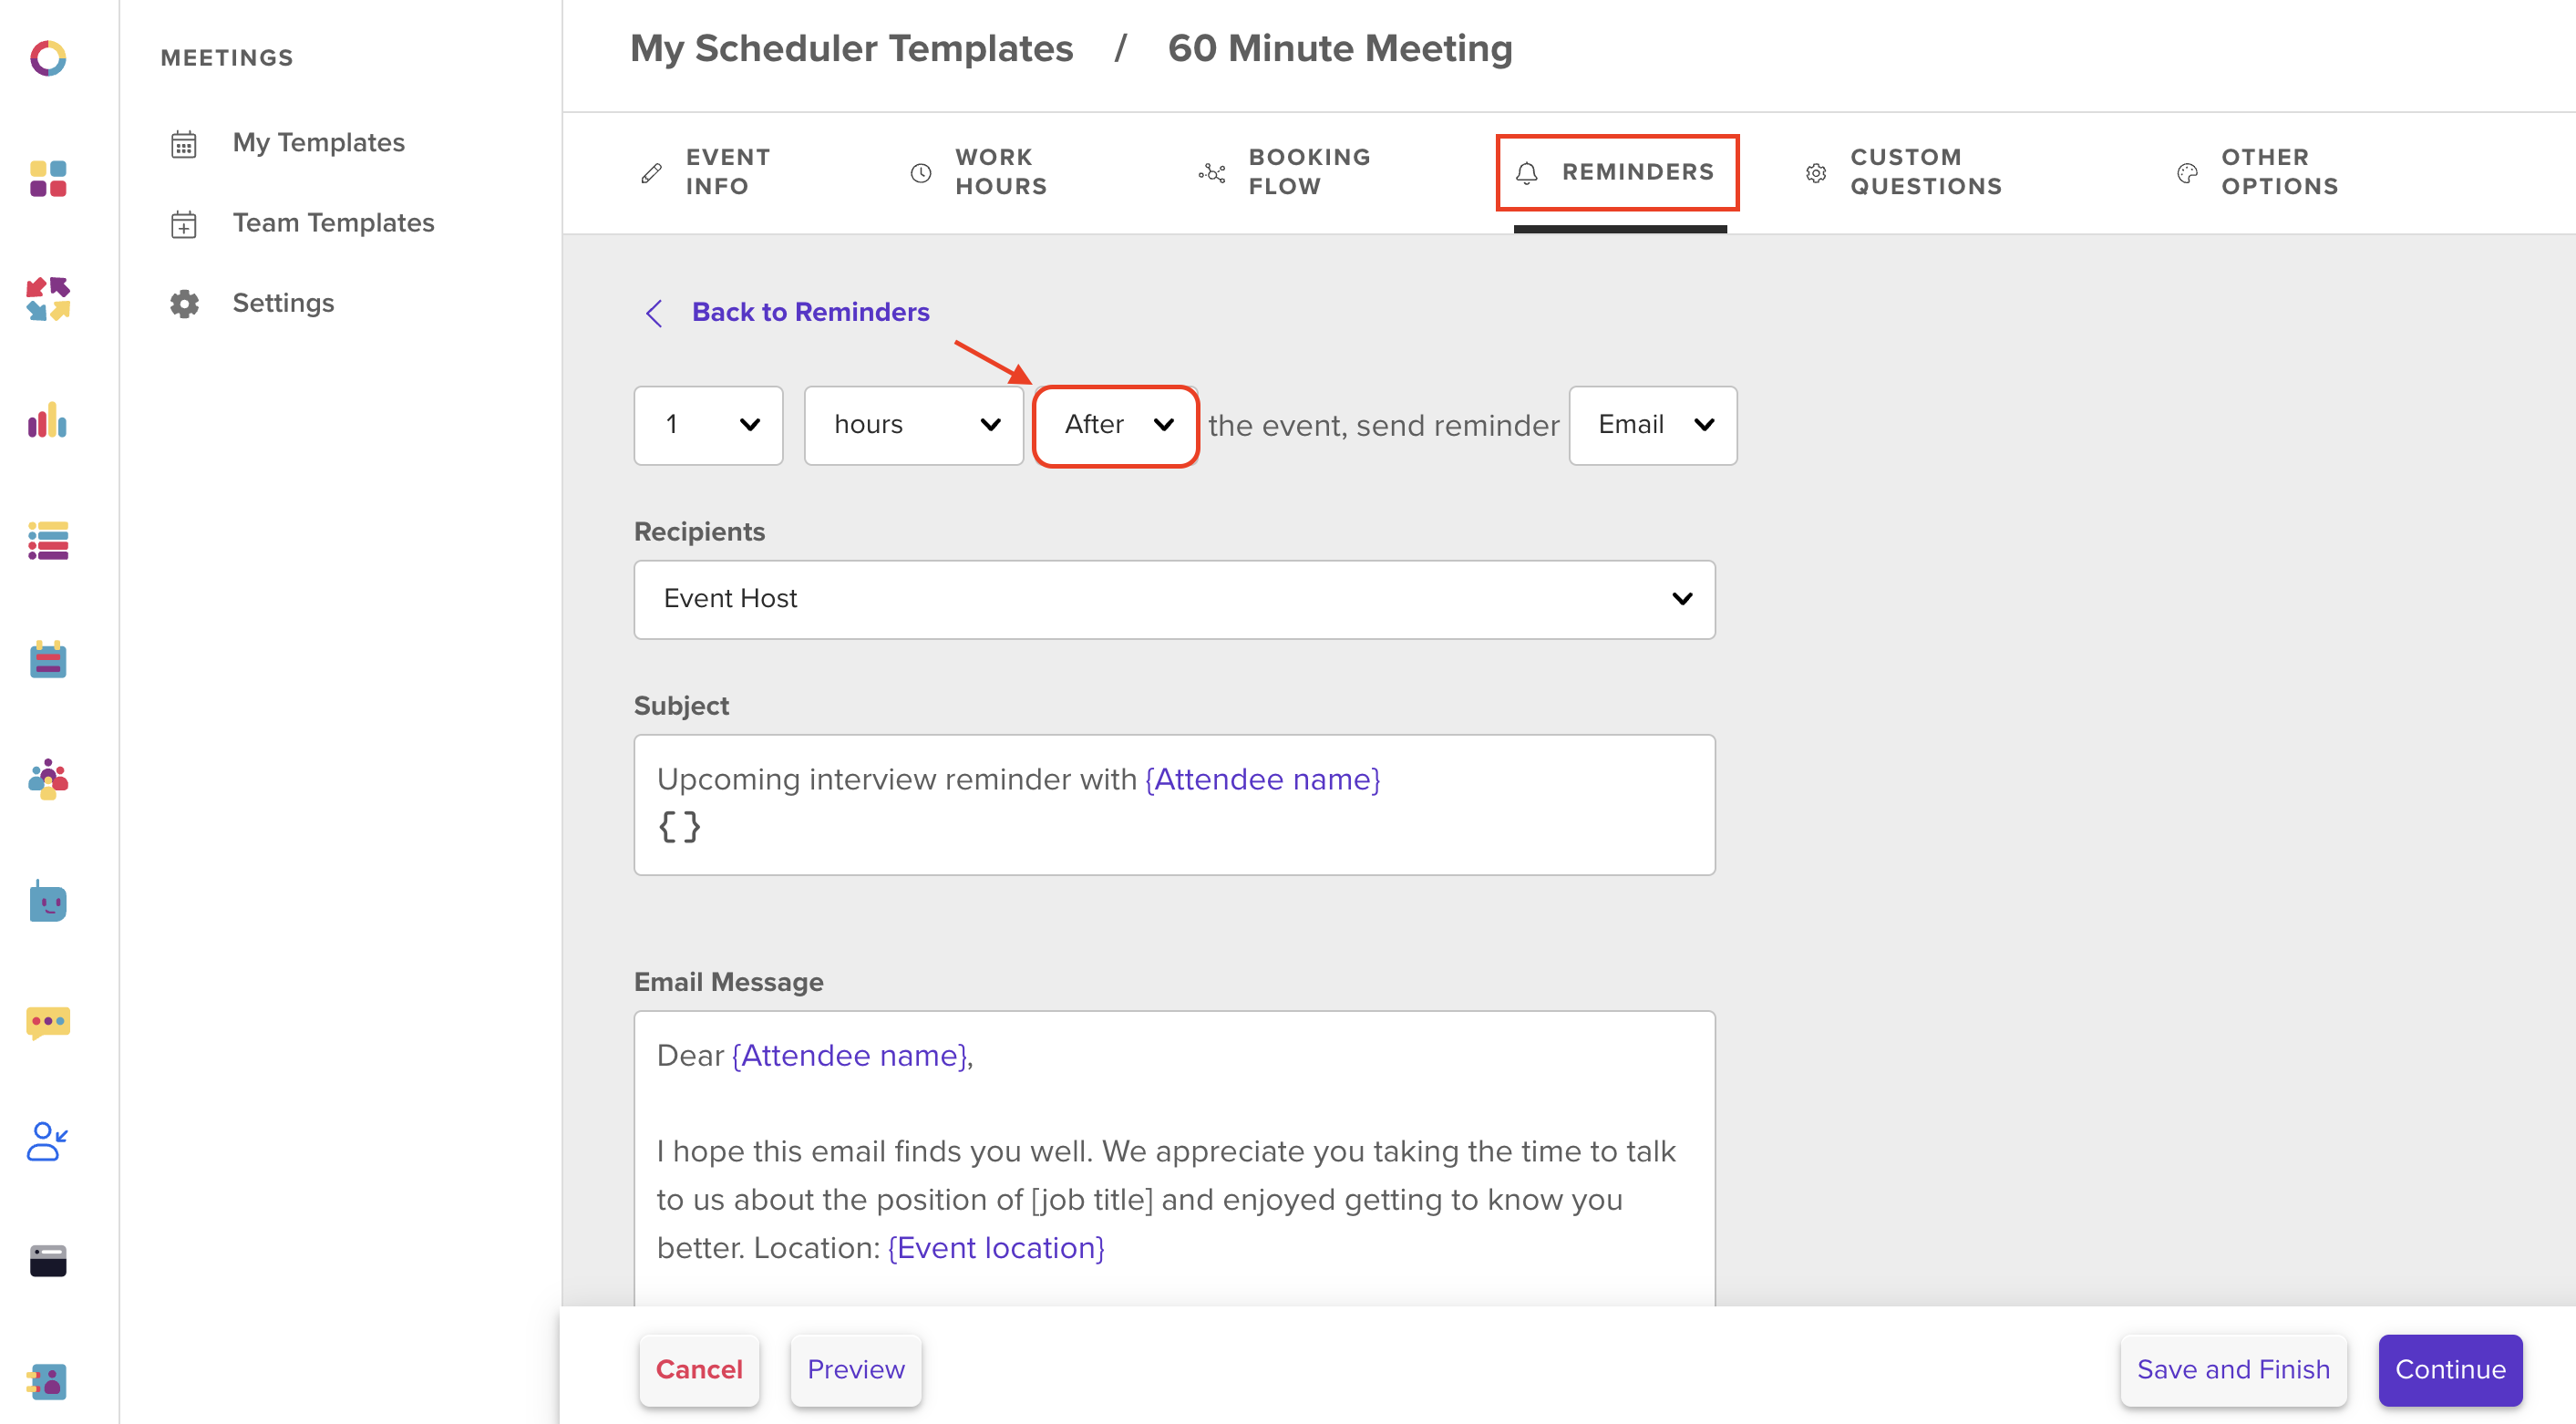Open the blue smiley bot icon
Image resolution: width=2576 pixels, height=1424 pixels.
48,902
